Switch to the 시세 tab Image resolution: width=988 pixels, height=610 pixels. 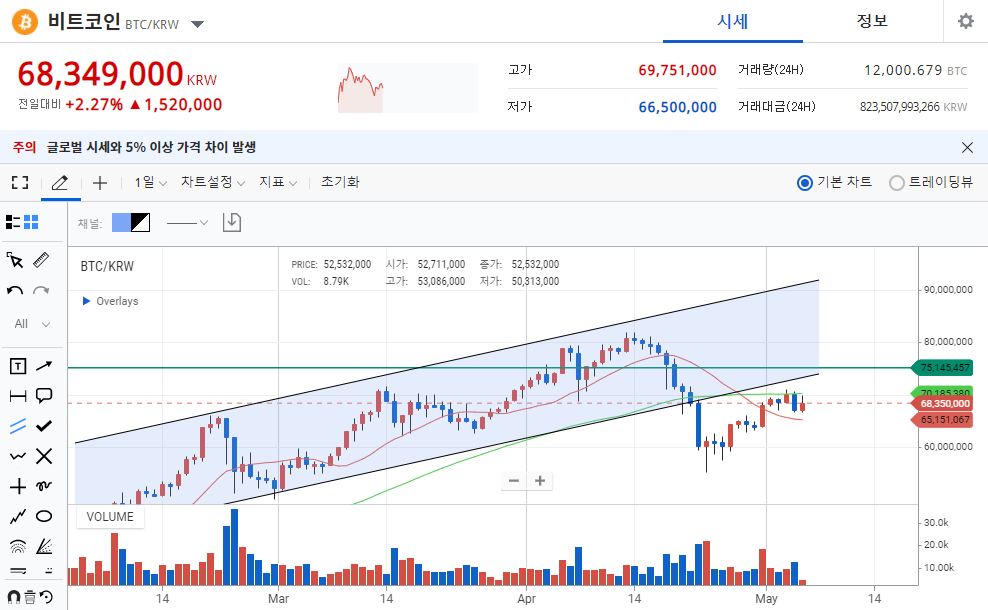click(732, 21)
